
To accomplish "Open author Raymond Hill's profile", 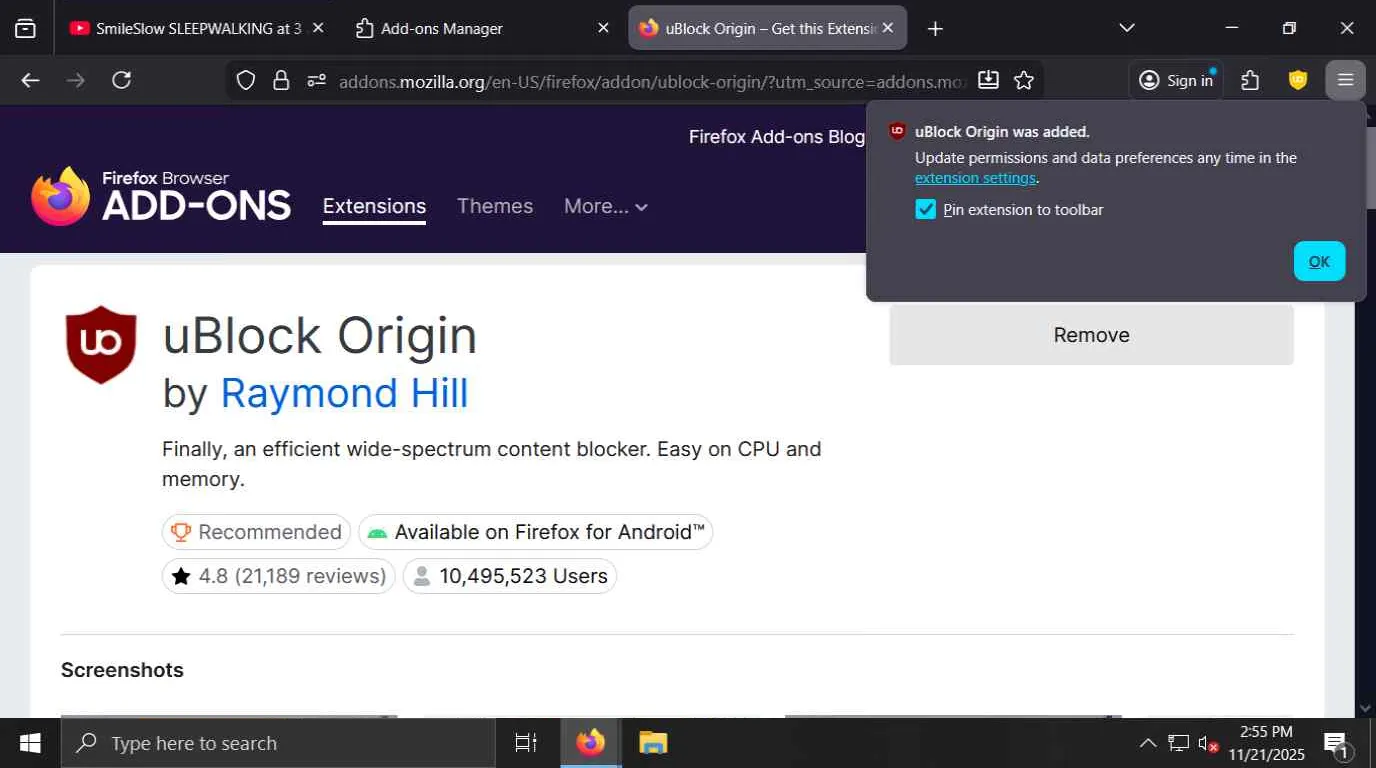I will point(344,393).
